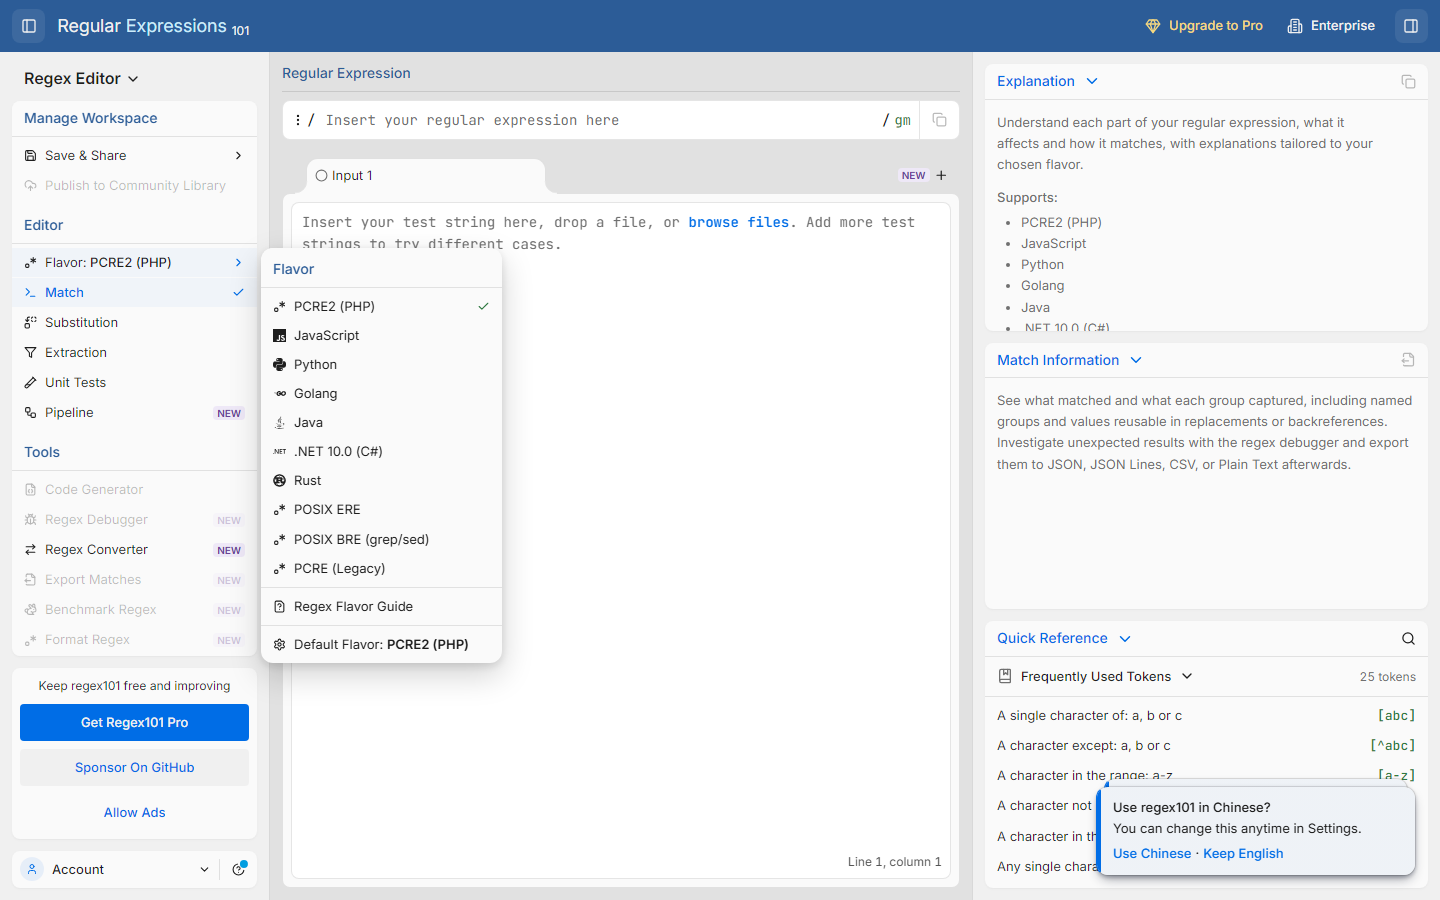
Task: Open the regex delimiter options dots
Action: pyautogui.click(x=298, y=120)
